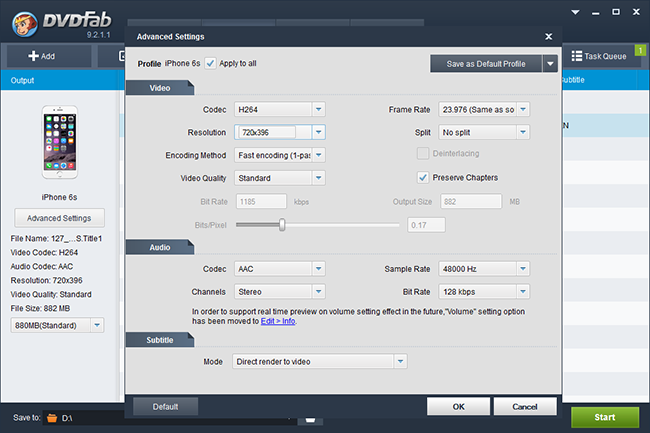
Task: Click the Bits/Pixel 0.17 value field
Action: (x=426, y=225)
